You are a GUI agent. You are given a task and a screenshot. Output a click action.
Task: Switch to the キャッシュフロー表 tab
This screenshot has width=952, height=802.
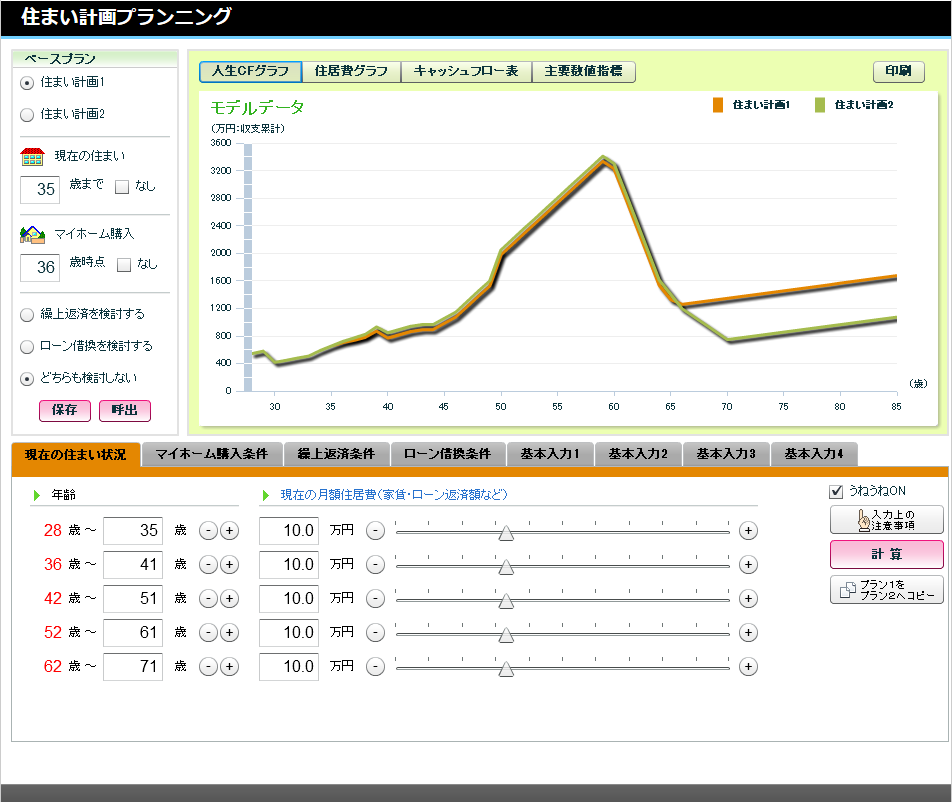466,72
